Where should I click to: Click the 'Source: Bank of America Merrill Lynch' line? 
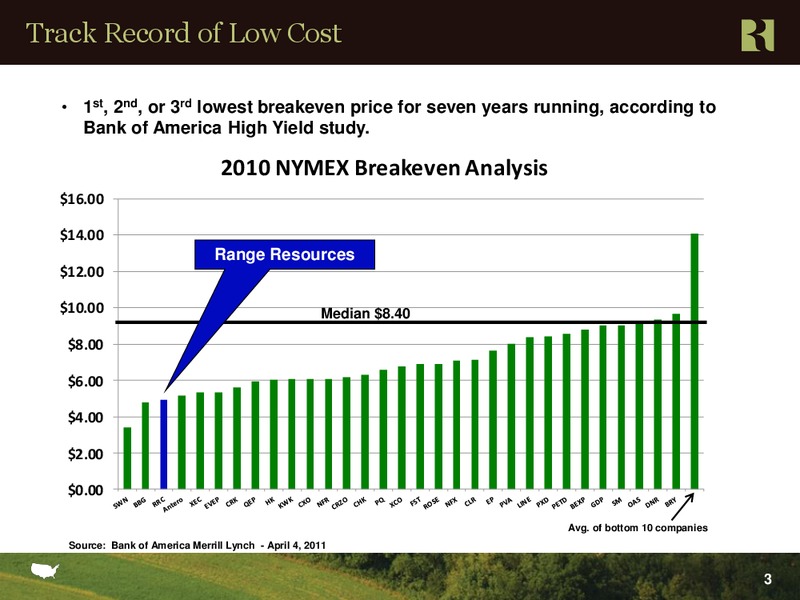click(x=197, y=545)
